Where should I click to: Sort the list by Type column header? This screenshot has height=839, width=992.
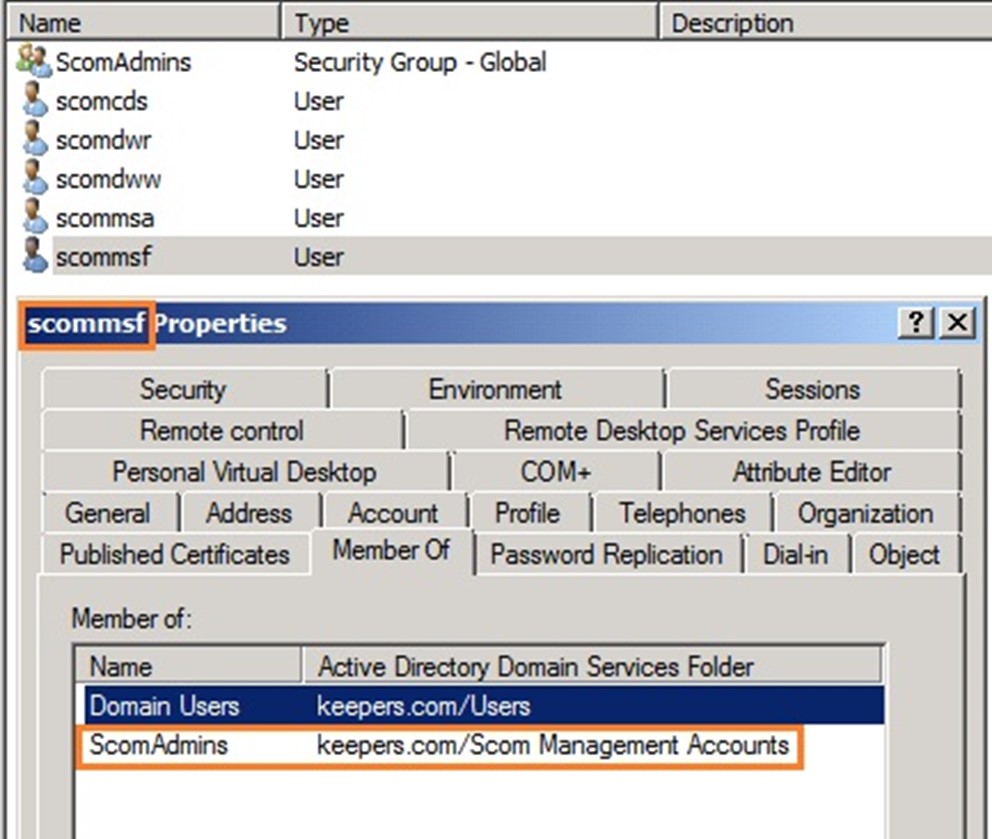coord(470,23)
